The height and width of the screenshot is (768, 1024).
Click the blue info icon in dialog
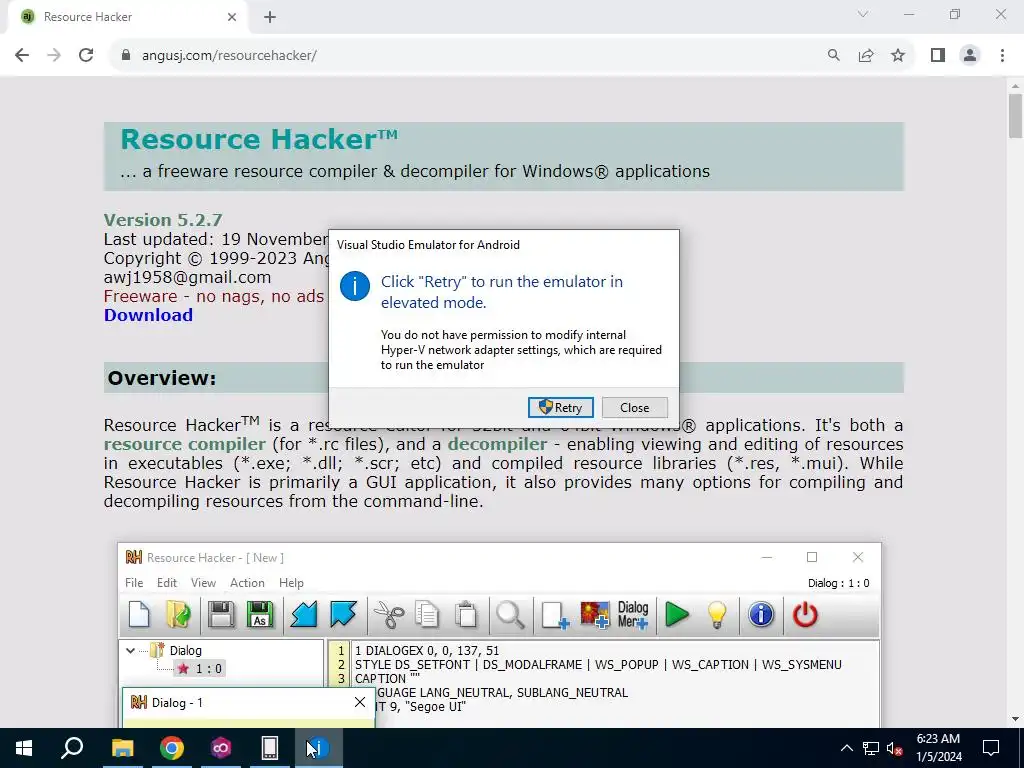[x=355, y=286]
